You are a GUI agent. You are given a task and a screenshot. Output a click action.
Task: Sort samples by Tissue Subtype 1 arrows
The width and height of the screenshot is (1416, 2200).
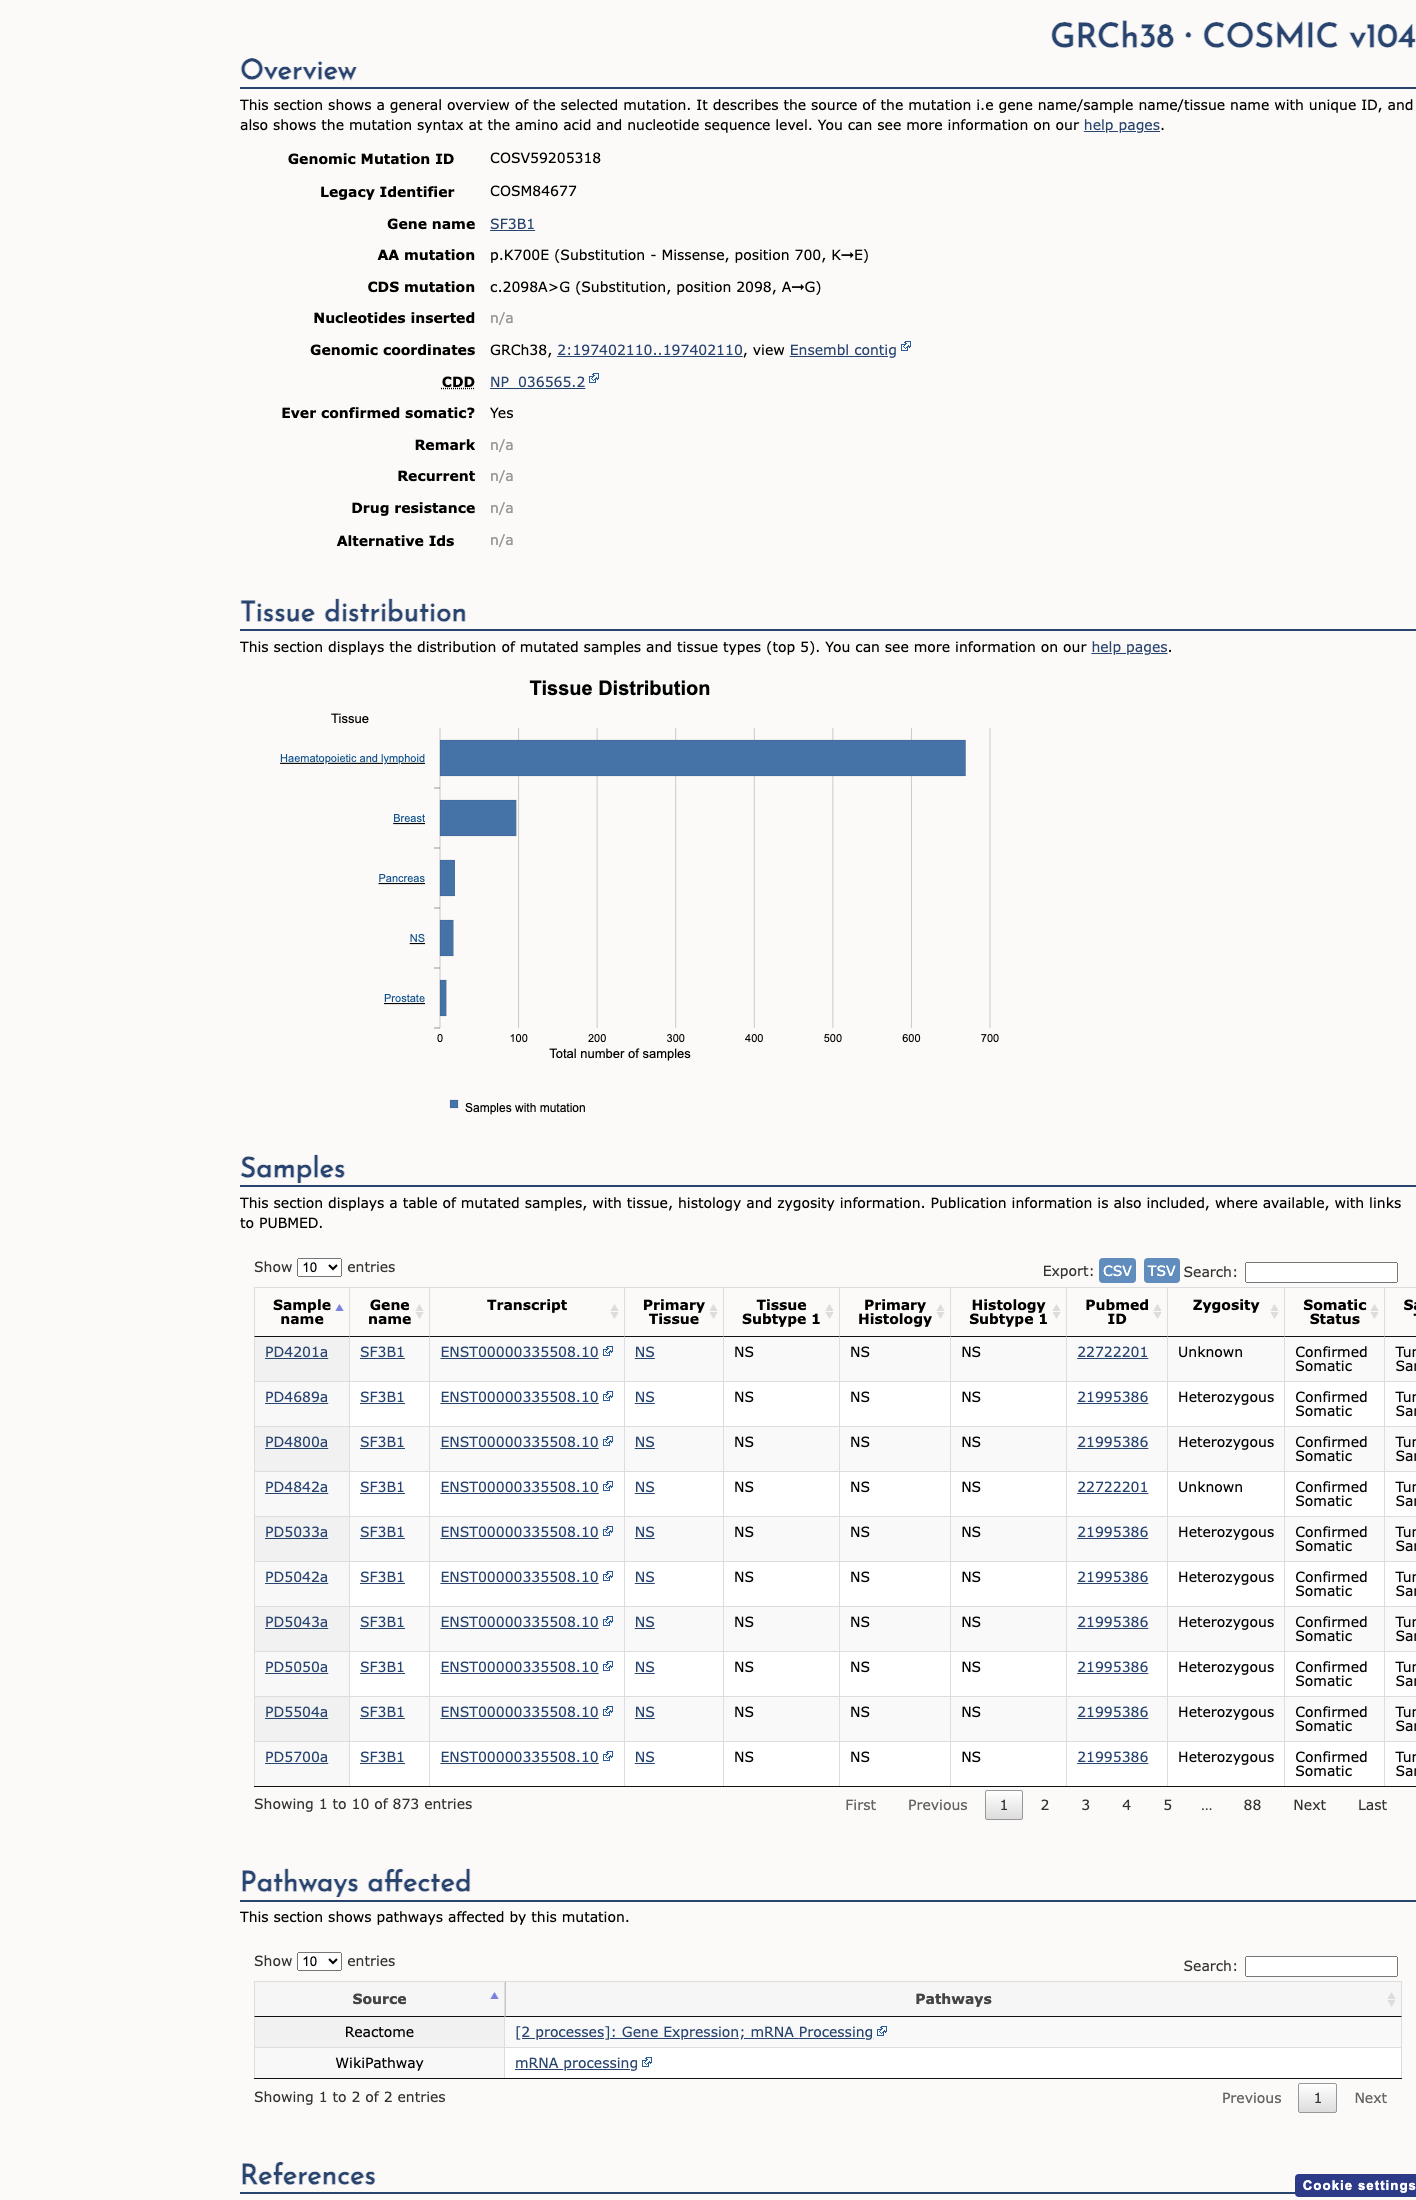coord(829,1312)
